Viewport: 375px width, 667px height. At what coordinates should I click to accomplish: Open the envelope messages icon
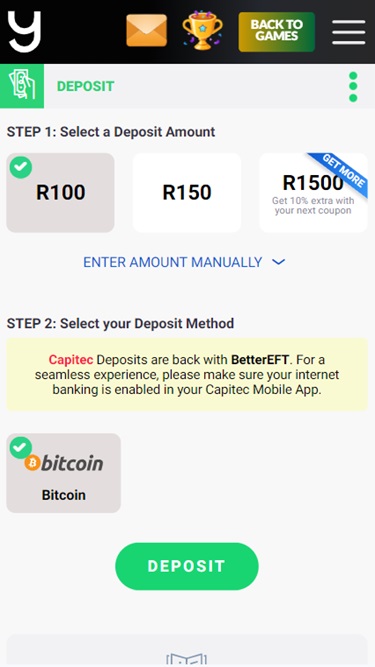pos(146,31)
